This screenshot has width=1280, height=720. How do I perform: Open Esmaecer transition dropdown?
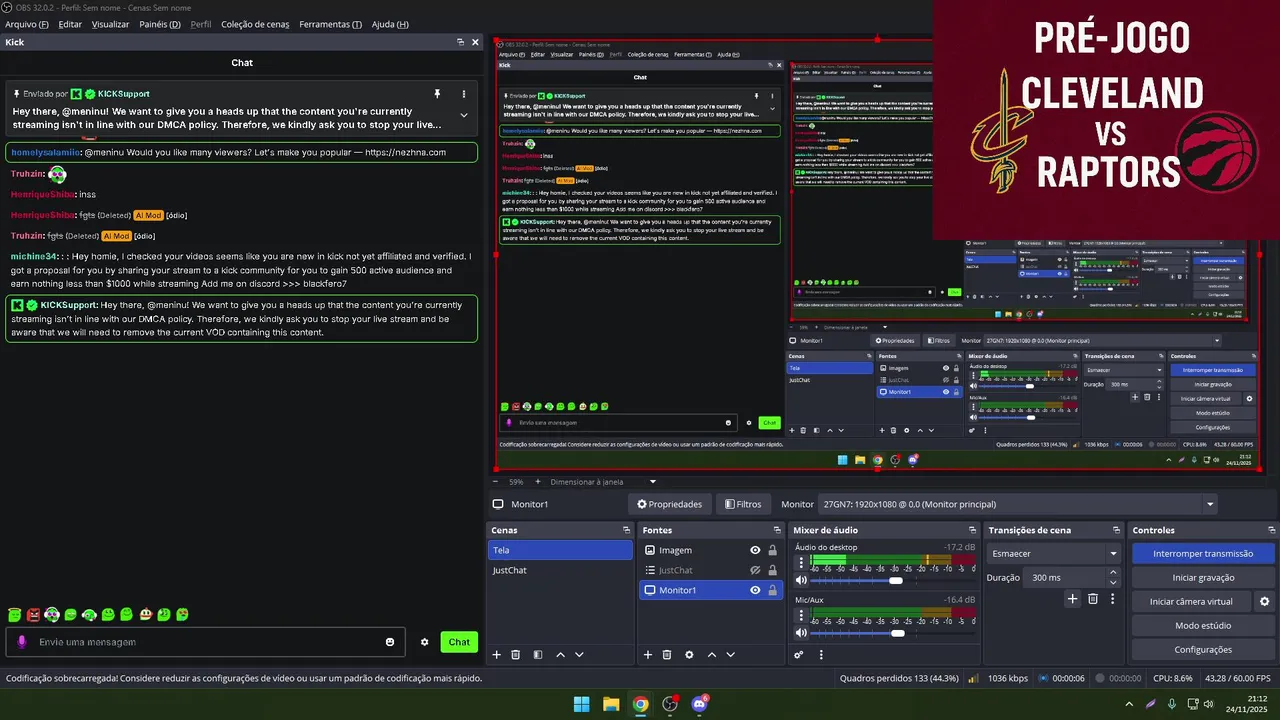pyautogui.click(x=1054, y=553)
